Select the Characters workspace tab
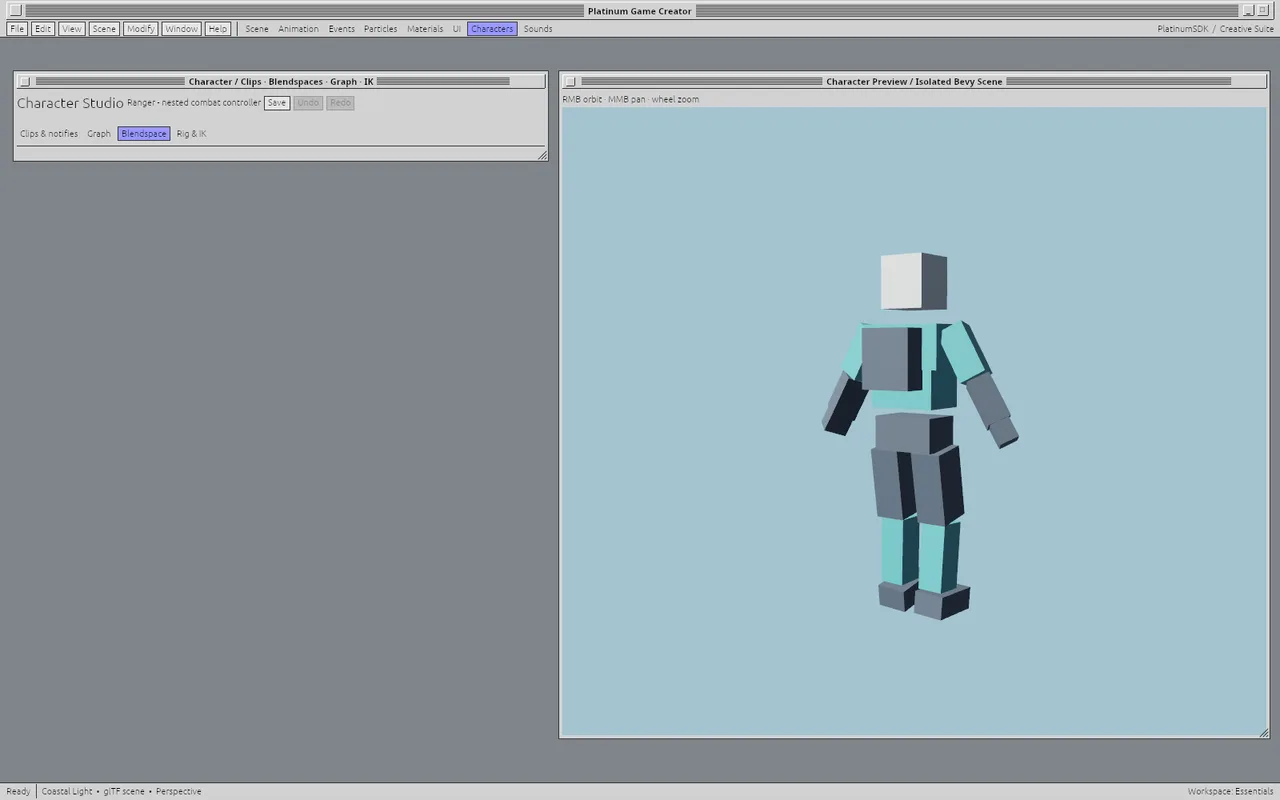 (492, 29)
